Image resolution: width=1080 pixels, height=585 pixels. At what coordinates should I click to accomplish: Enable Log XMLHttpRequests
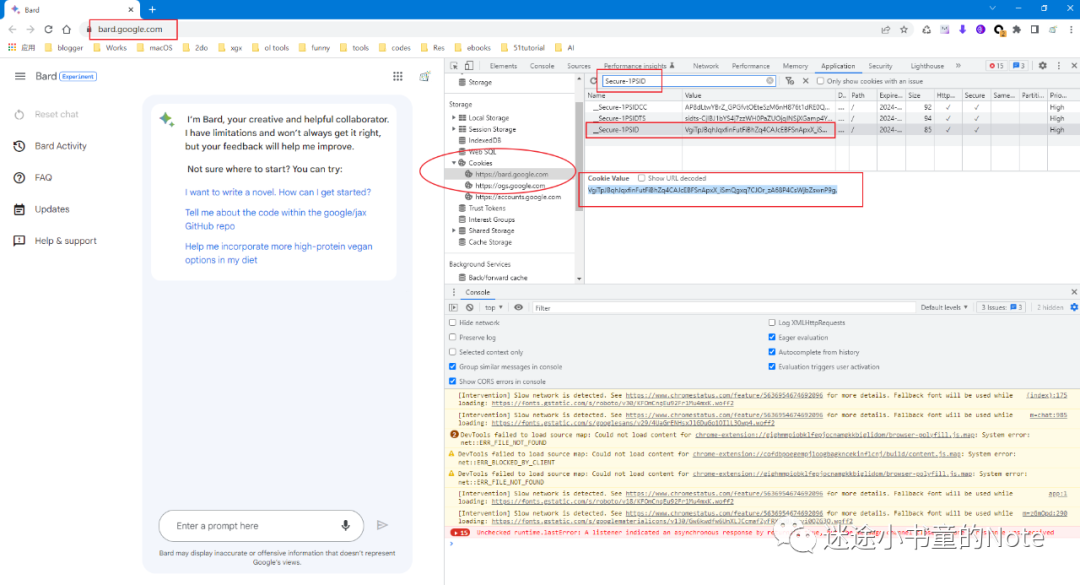click(x=771, y=322)
